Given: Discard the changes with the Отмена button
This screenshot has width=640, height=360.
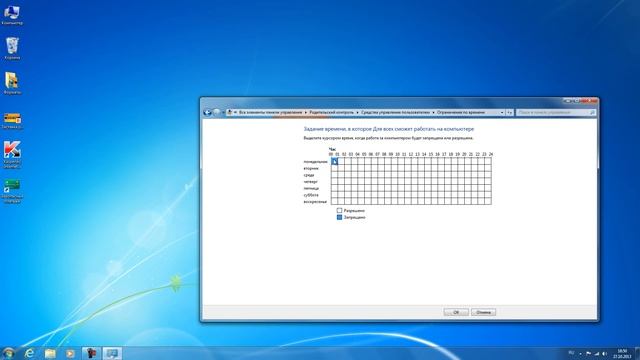Looking at the screenshot, I should (x=483, y=312).
